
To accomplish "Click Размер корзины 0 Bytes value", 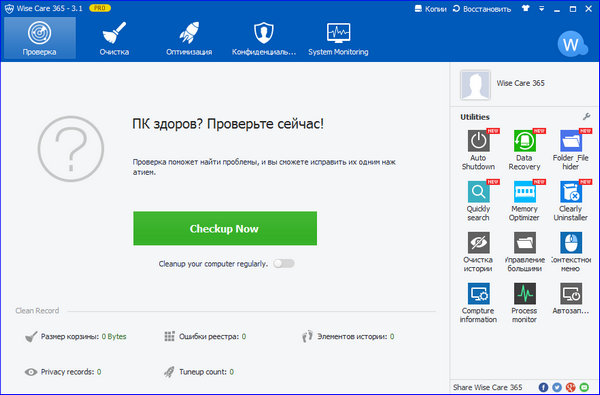I will tap(114, 336).
